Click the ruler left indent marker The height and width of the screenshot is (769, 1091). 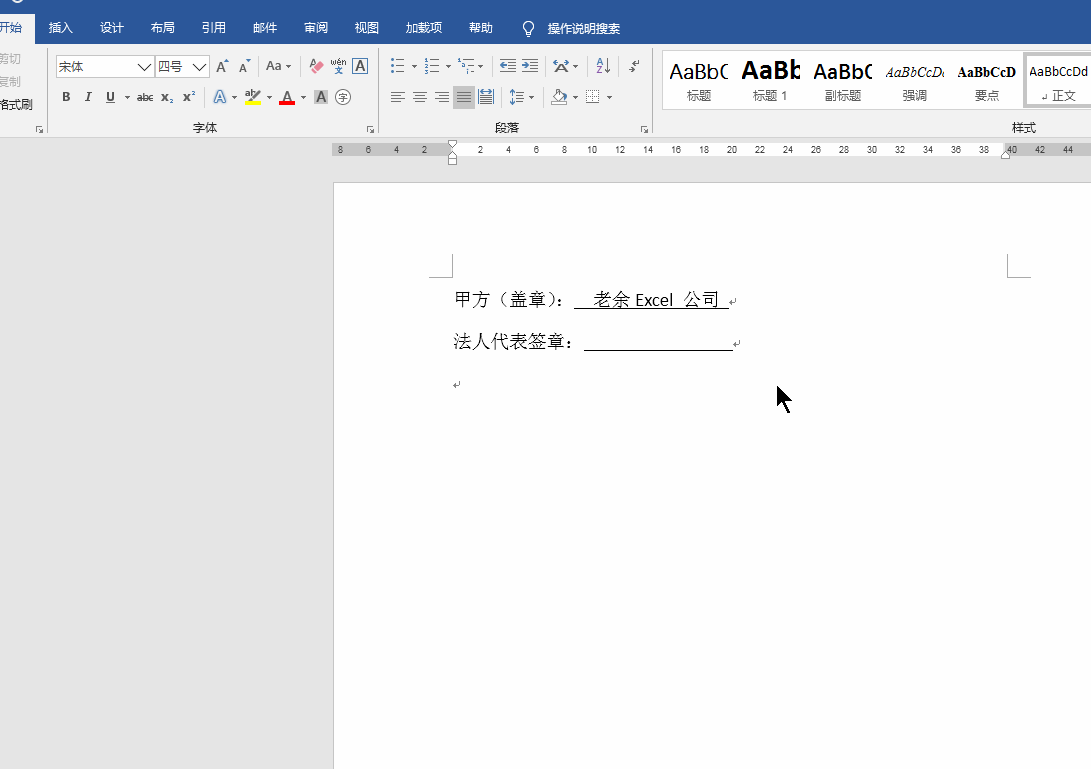[x=452, y=159]
